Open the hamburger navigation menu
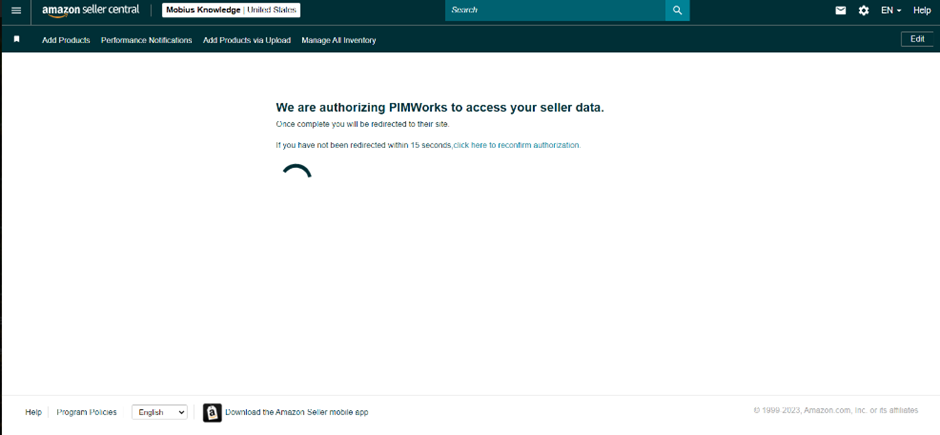 (x=16, y=11)
